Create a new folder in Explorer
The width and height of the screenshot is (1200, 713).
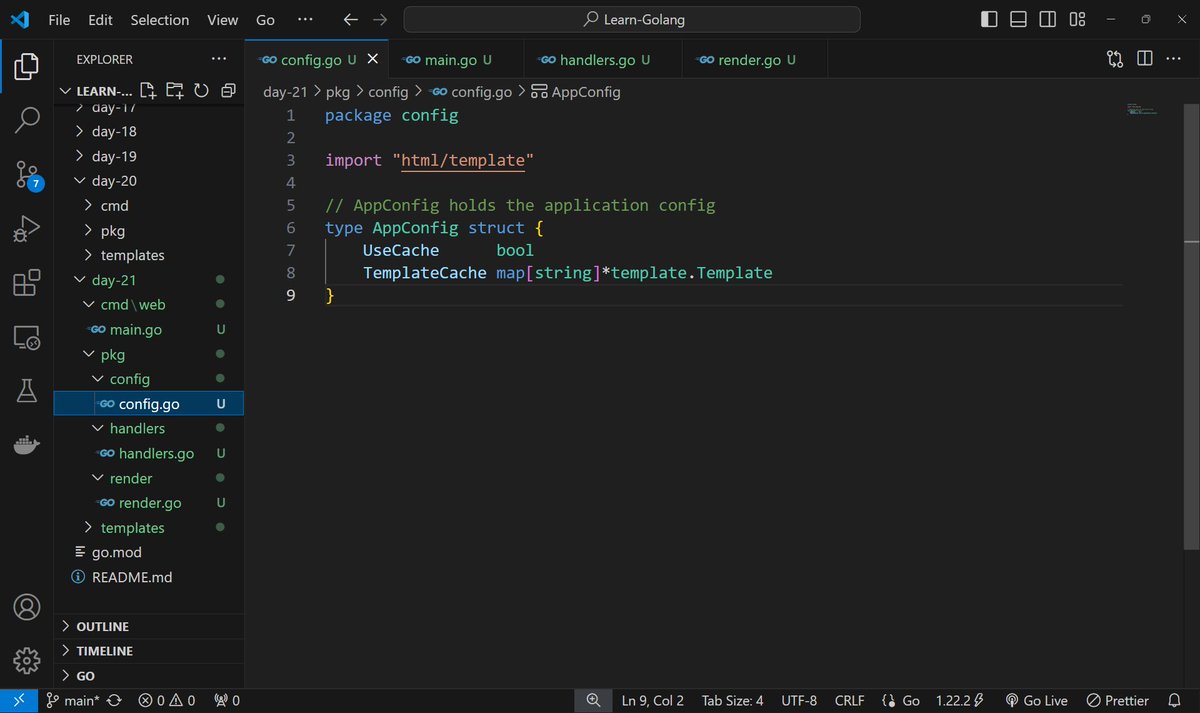[175, 91]
